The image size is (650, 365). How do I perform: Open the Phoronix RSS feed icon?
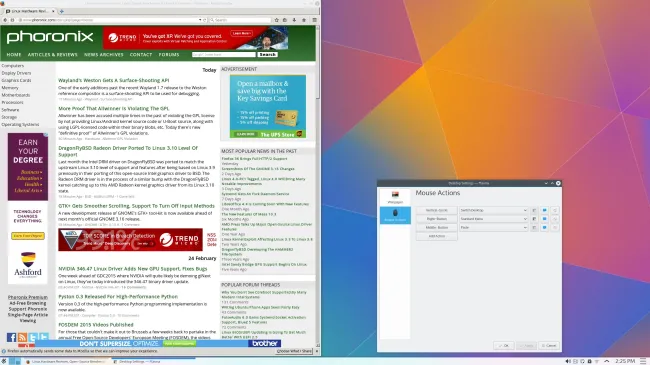click(x=22, y=337)
